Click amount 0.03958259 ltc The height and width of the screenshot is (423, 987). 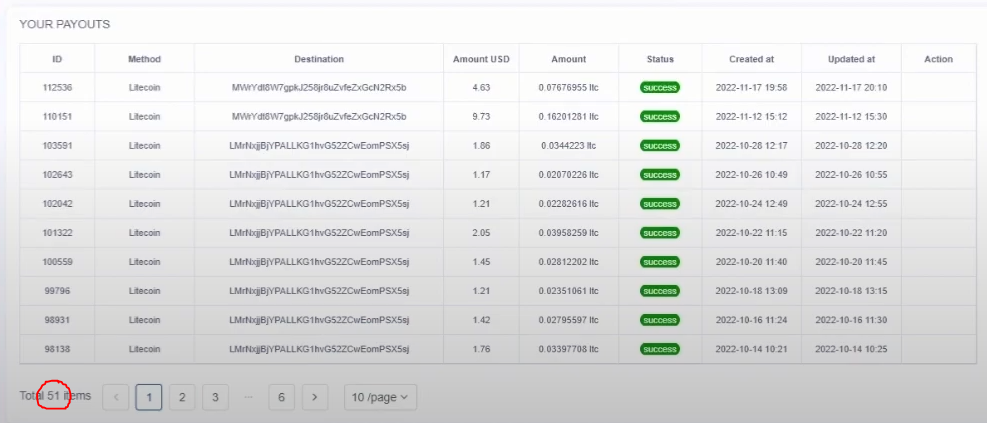pos(568,232)
